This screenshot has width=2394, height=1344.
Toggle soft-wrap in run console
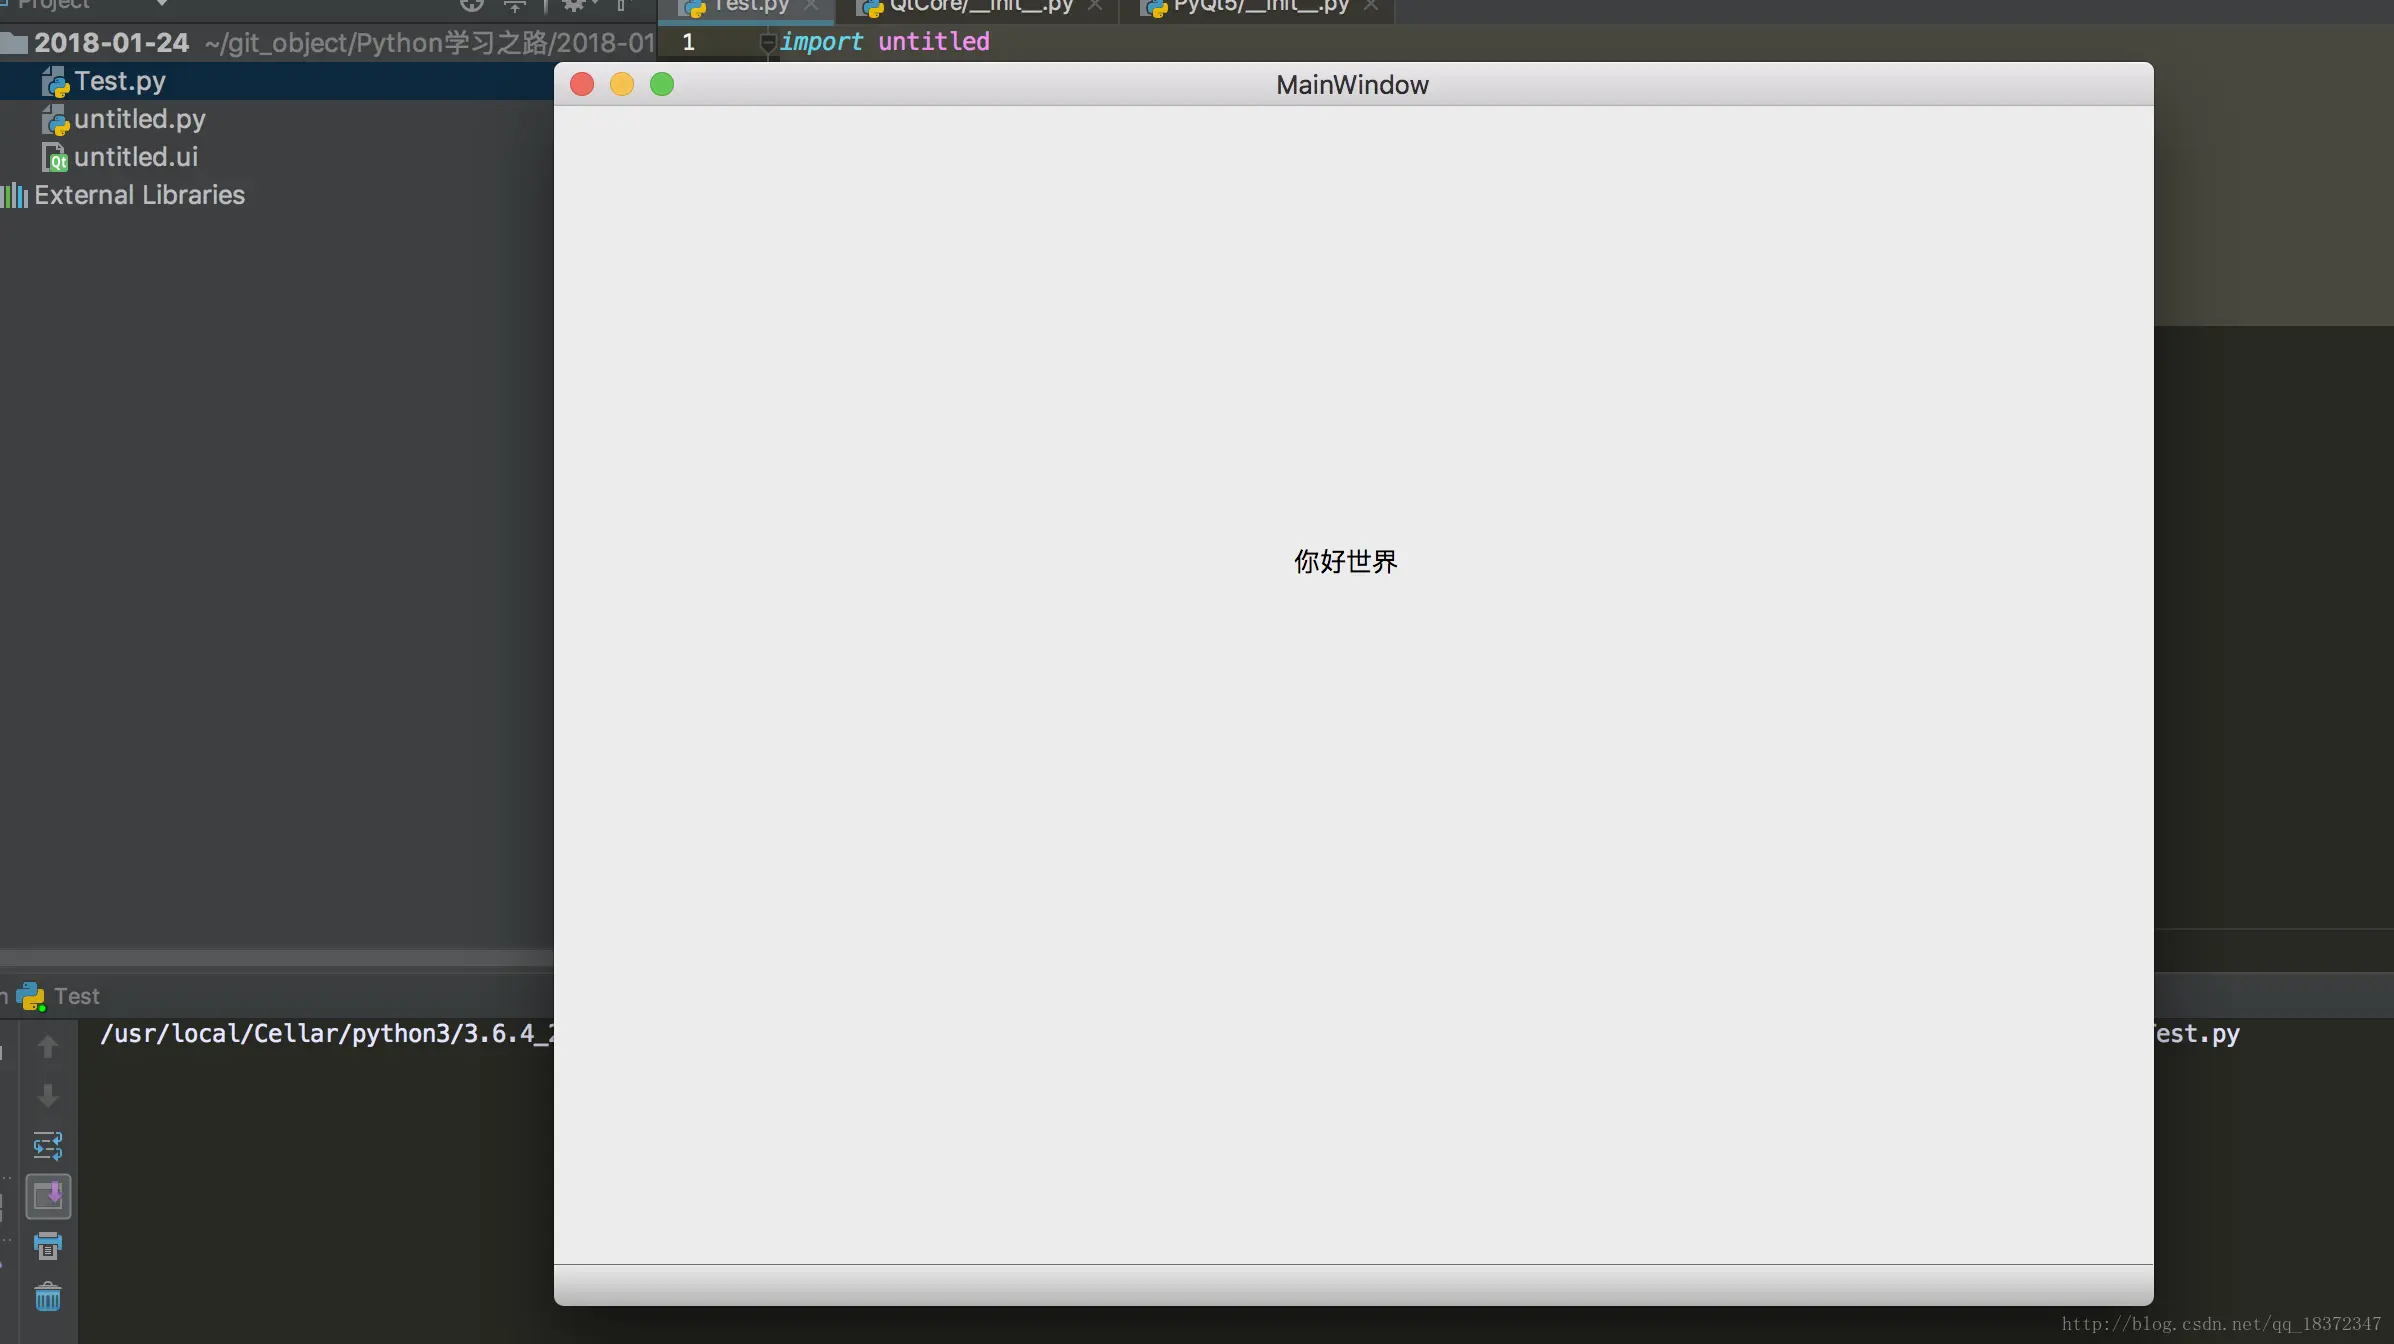coord(47,1145)
